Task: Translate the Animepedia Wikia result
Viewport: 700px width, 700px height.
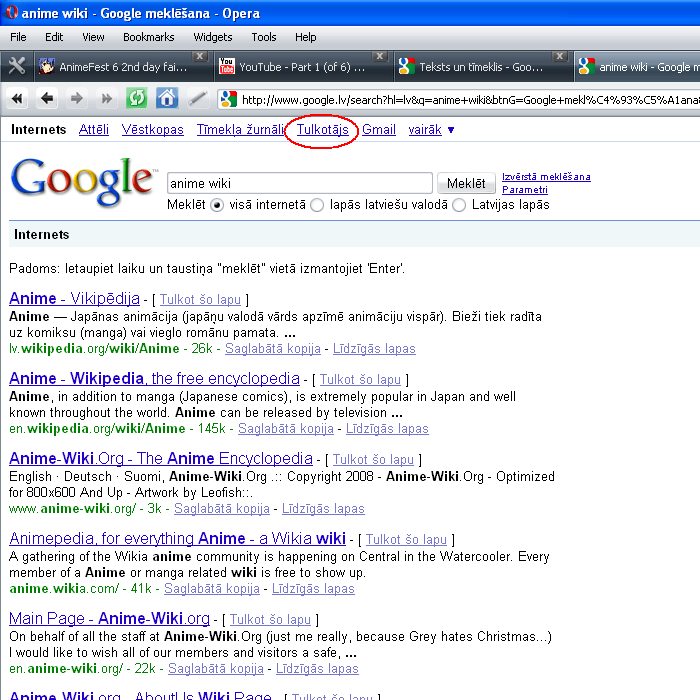Action: click(x=406, y=539)
